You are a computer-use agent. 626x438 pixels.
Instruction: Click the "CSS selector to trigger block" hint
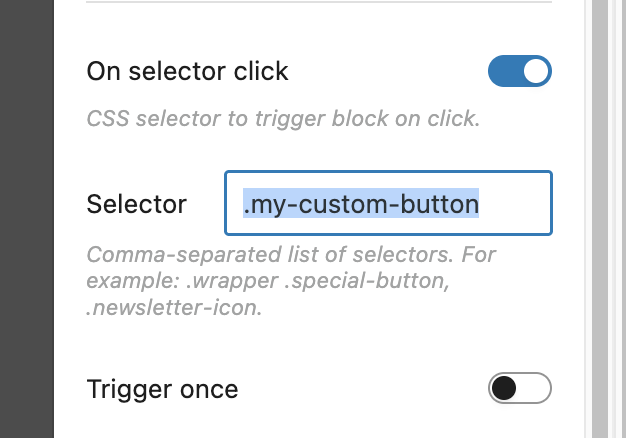pos(284,120)
